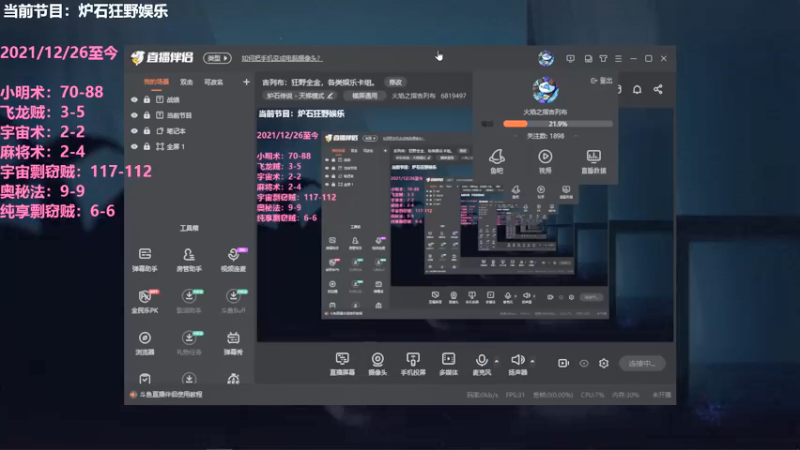The height and width of the screenshot is (450, 800).
Task: Toggle the preview eye icon in bottom bar
Action: coord(584,363)
